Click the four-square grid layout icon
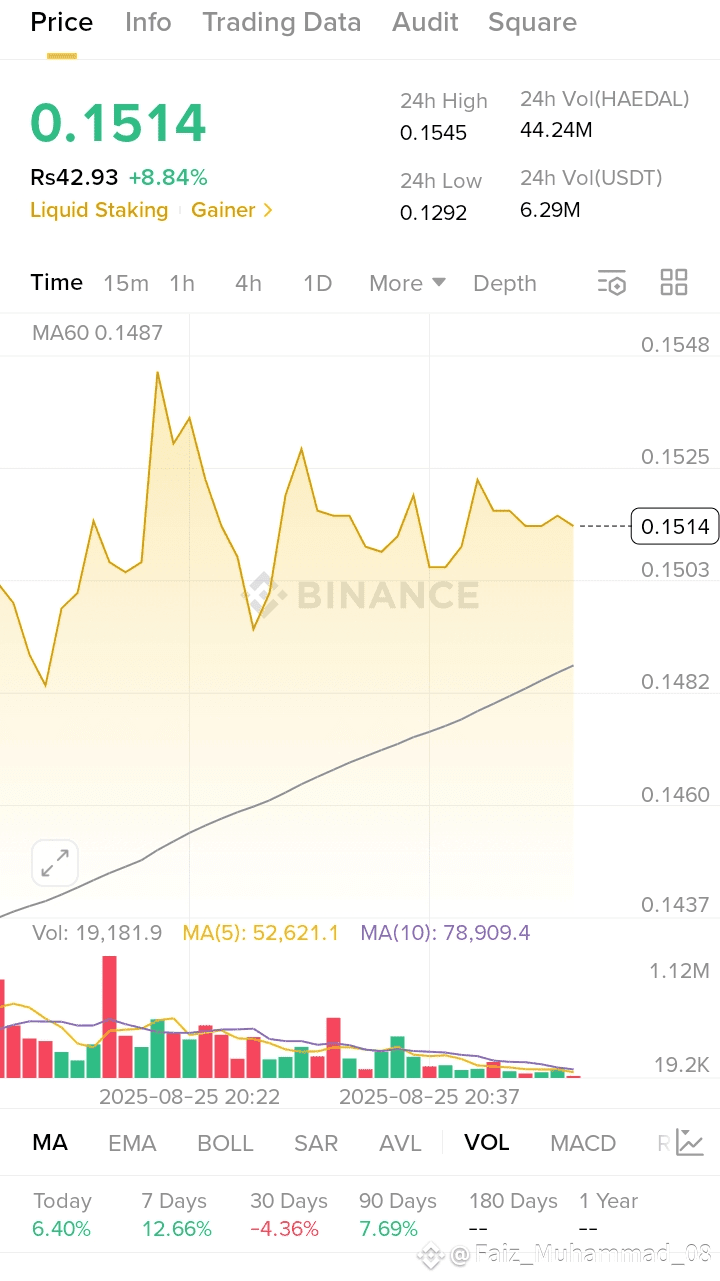720x1281 pixels. tap(674, 283)
